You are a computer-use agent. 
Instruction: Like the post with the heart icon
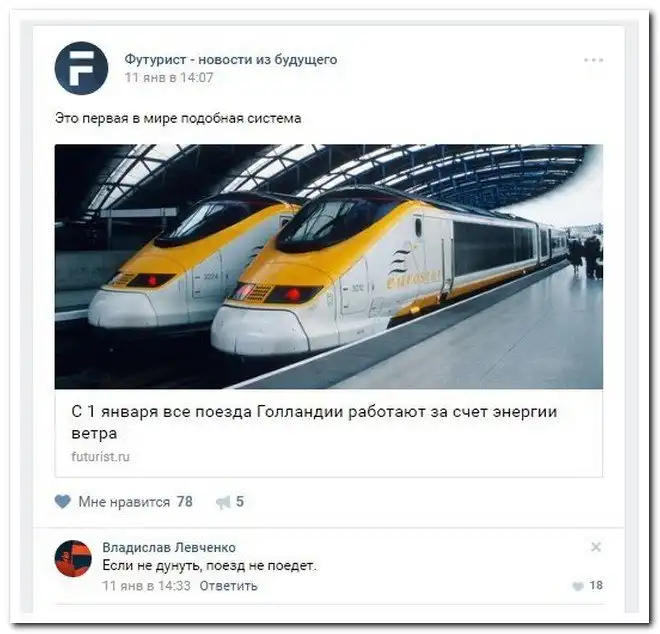point(63,502)
